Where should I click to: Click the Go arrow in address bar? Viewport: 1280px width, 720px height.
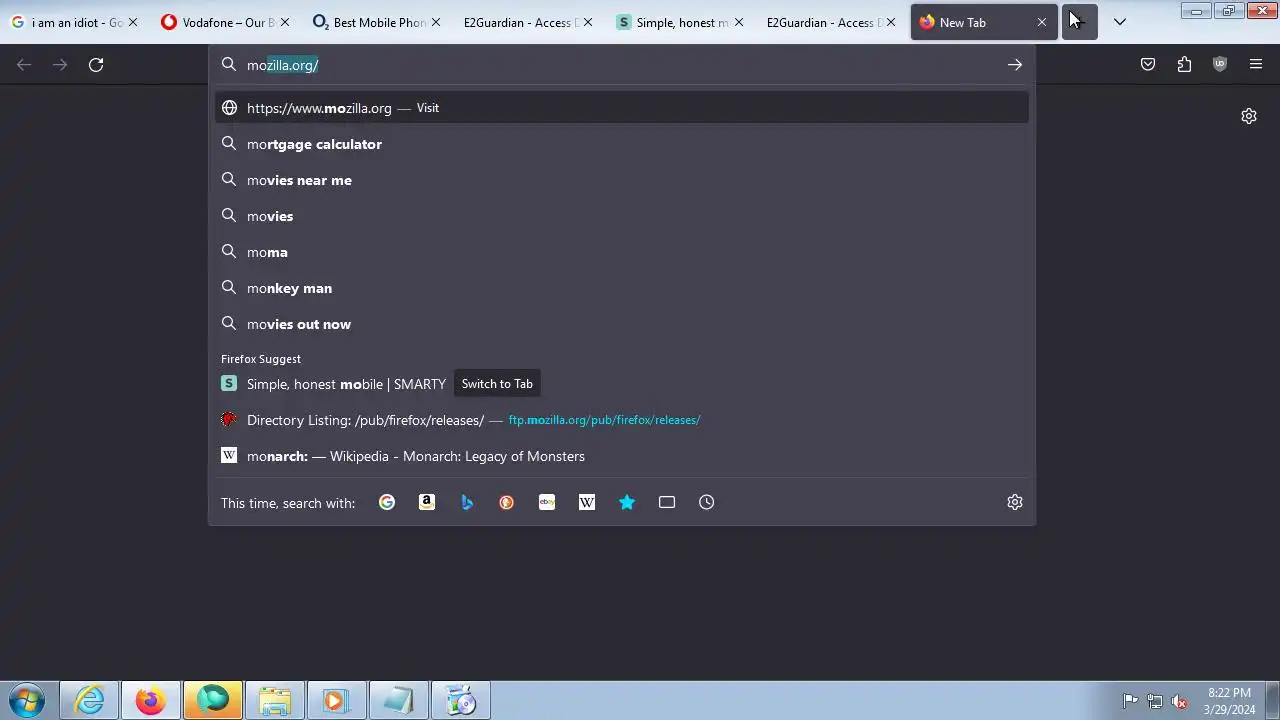1015,65
